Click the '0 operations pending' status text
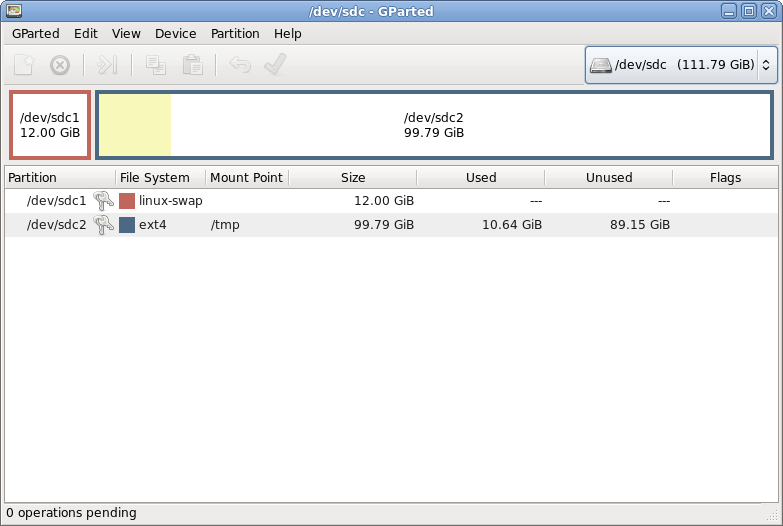The image size is (783, 526). click(71, 513)
